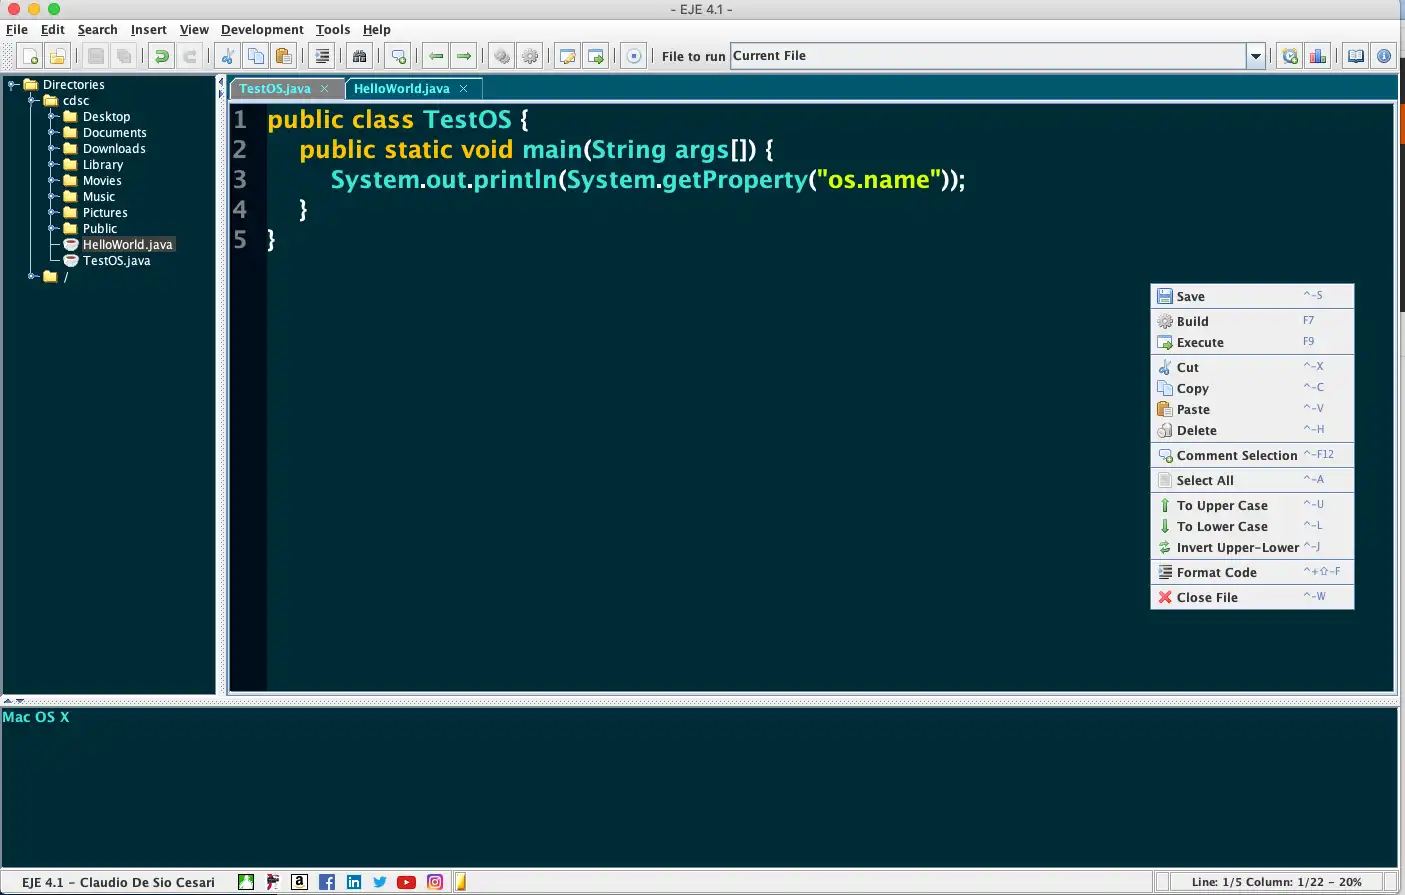Screen dimensions: 1405x895
Task: Click the 'Mac OS X' output text
Action: (x=36, y=717)
